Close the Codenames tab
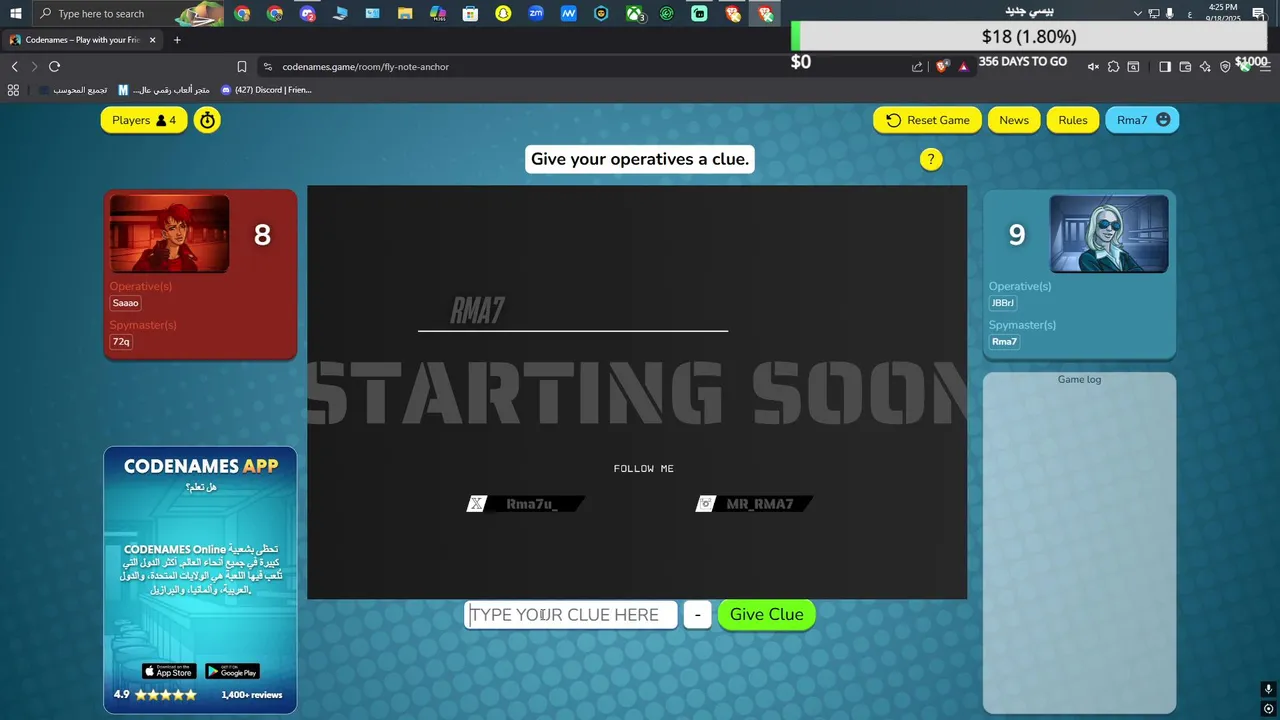The image size is (1280, 720). [x=153, y=40]
